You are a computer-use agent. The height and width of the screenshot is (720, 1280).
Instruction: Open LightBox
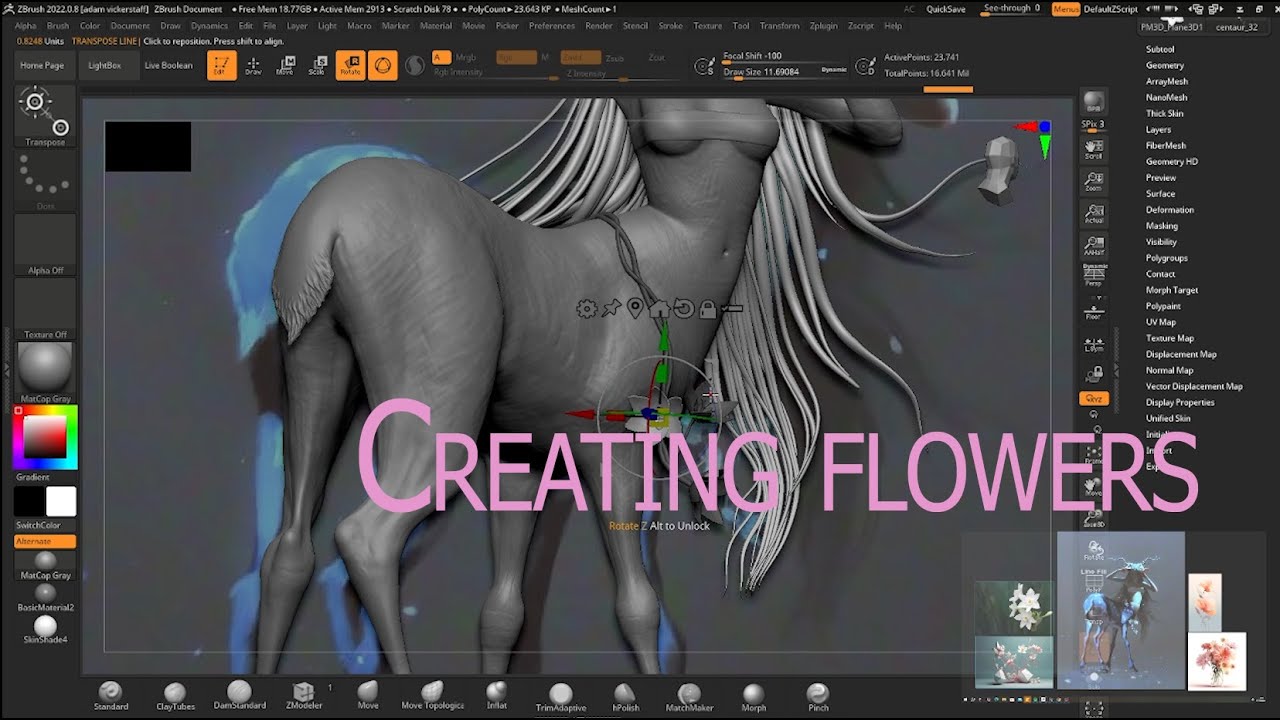click(x=104, y=65)
